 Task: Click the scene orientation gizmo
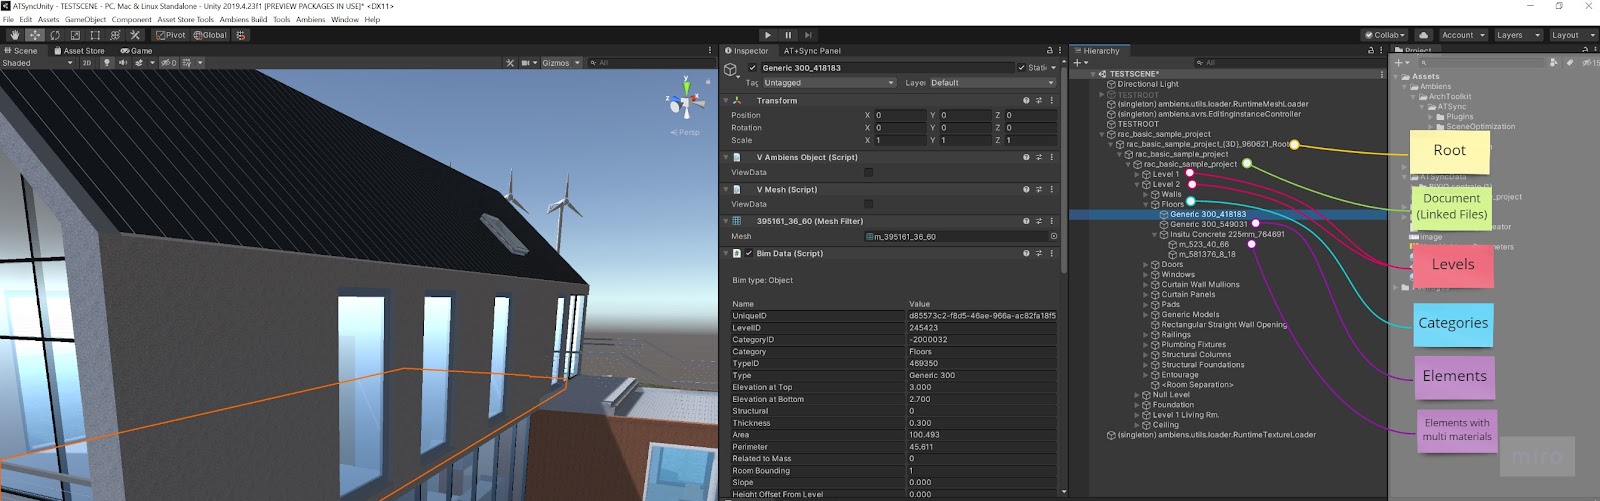coord(686,101)
